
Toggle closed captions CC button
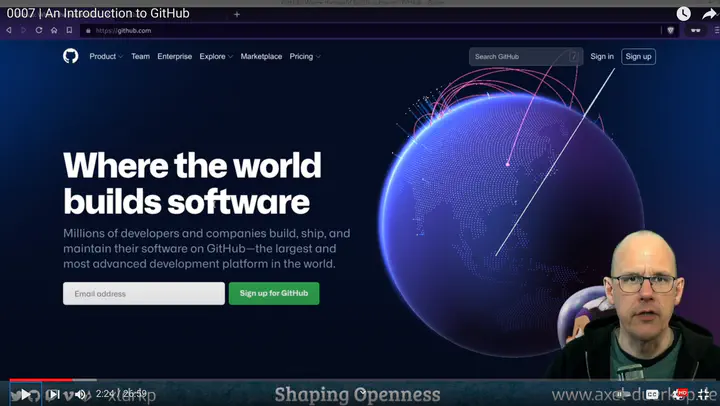[652, 394]
